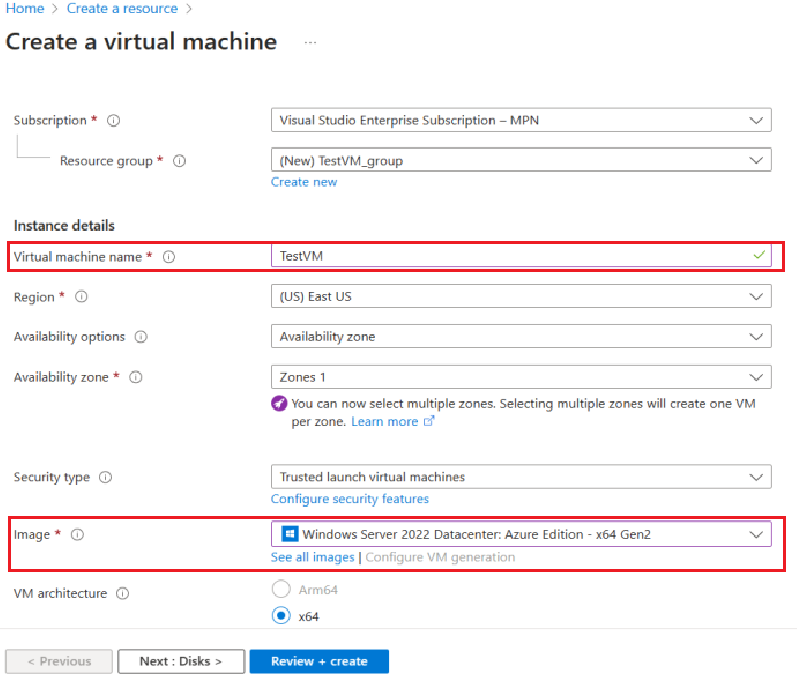This screenshot has width=797, height=686.
Task: Open the Learn more link about zones
Action: (385, 422)
